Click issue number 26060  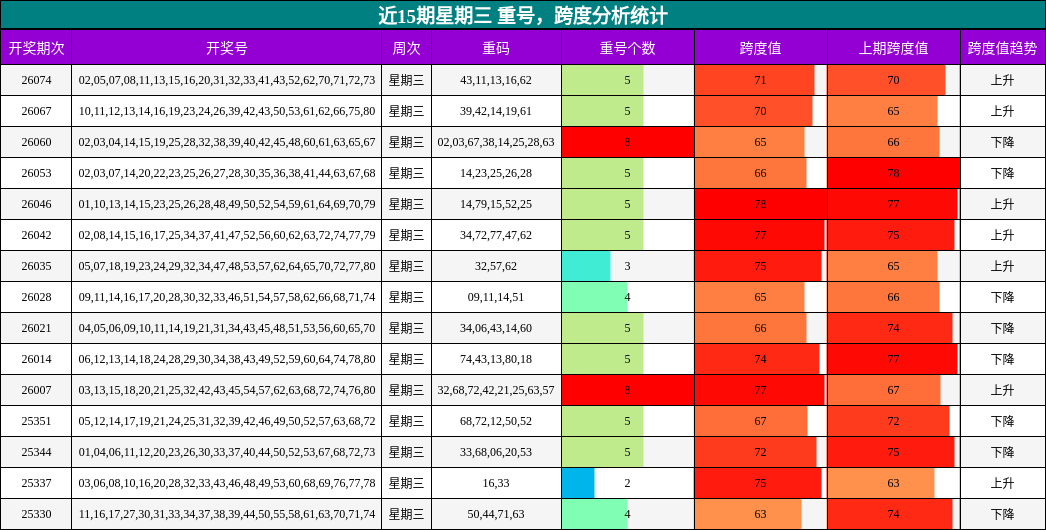[36, 142]
